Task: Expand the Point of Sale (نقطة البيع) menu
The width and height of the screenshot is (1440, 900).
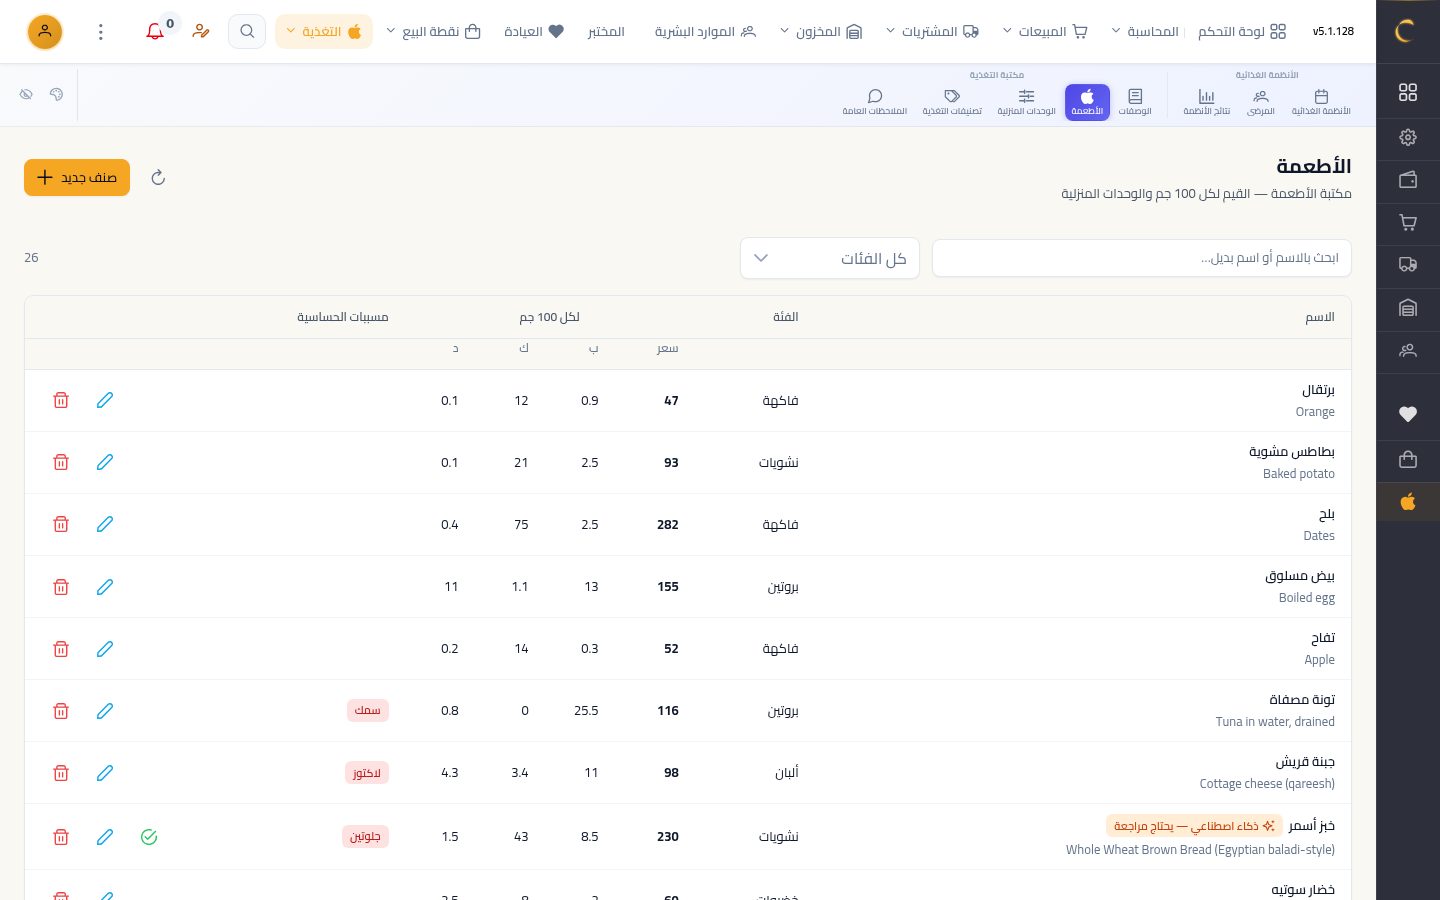Action: point(433,32)
